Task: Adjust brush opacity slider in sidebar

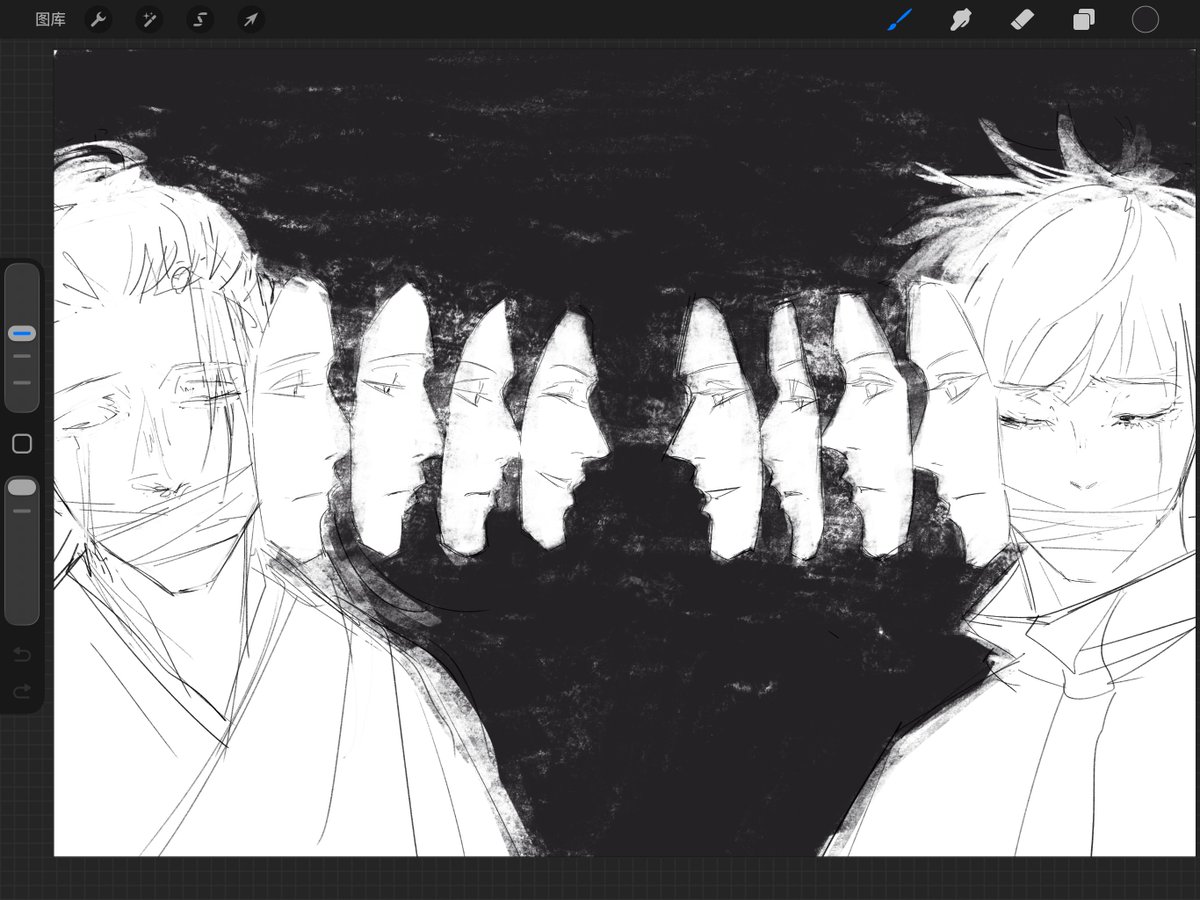Action: 22,550
